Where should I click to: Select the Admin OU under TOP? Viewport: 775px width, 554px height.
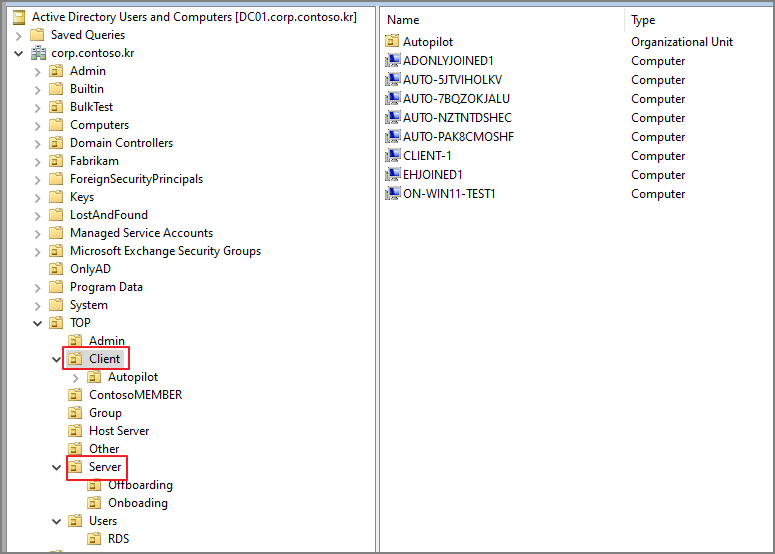107,341
